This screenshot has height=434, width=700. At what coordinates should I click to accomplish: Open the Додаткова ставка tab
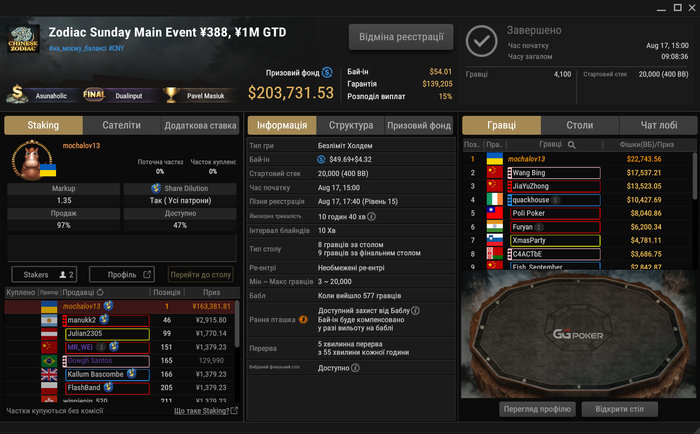pos(200,125)
